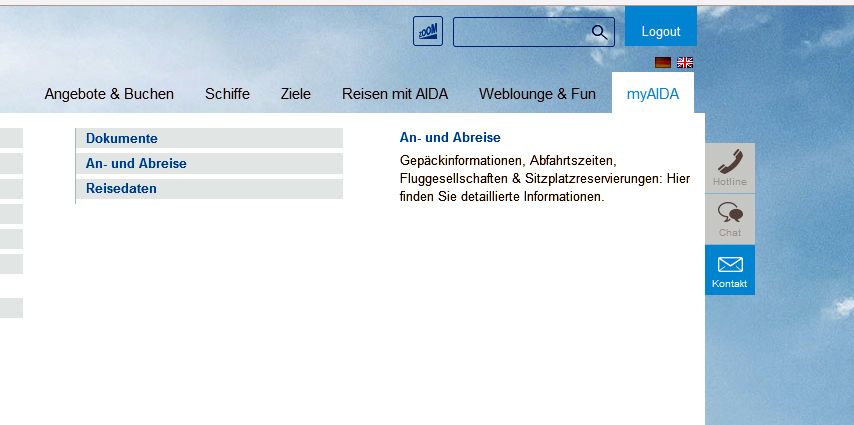Image resolution: width=854 pixels, height=425 pixels.
Task: Click the magnifying glass search icon
Action: point(599,32)
